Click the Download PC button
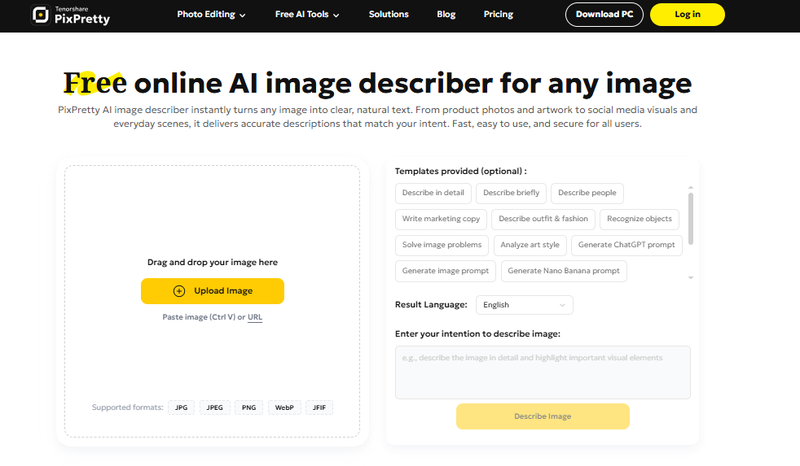This screenshot has height=466, width=800. pyautogui.click(x=604, y=14)
